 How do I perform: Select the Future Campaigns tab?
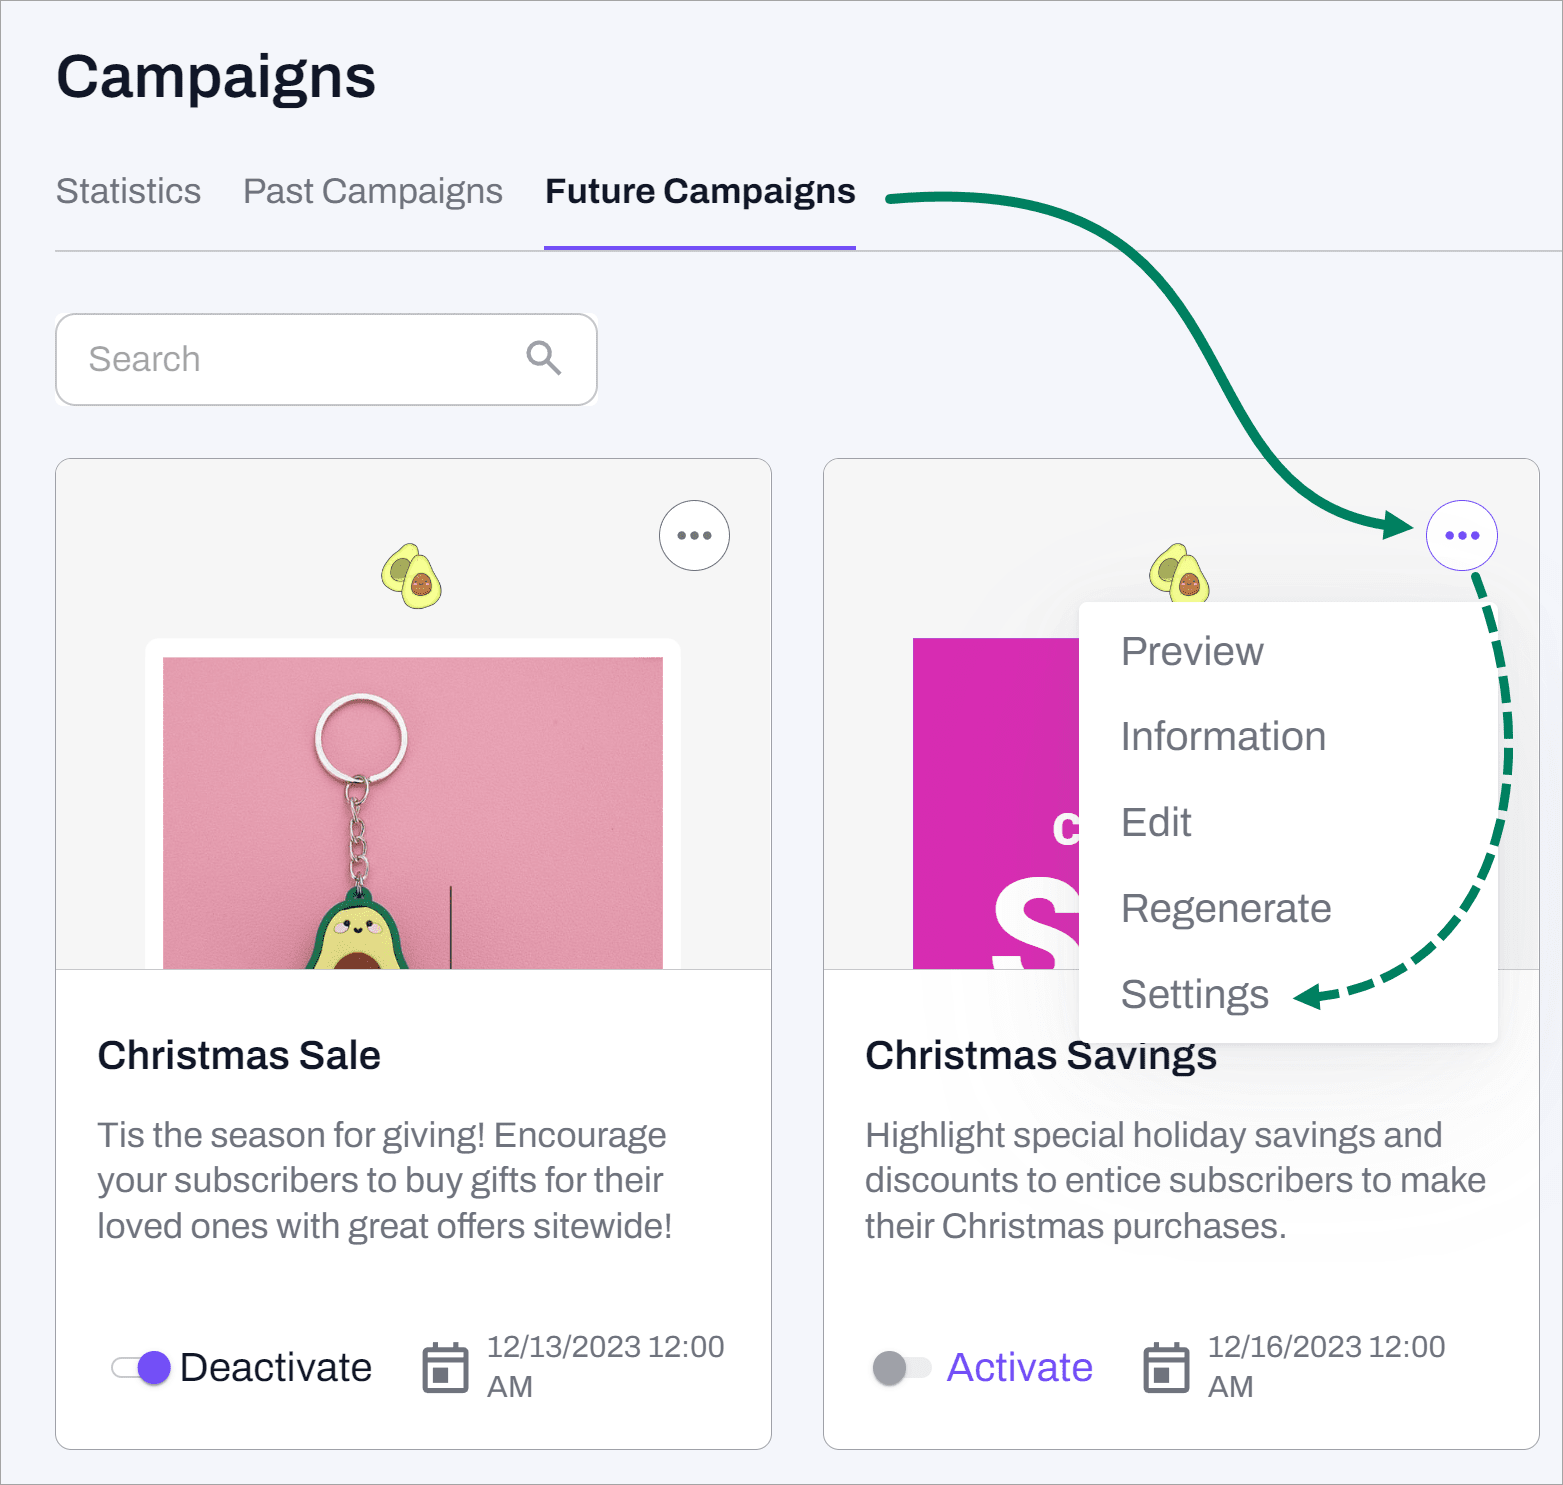[700, 191]
